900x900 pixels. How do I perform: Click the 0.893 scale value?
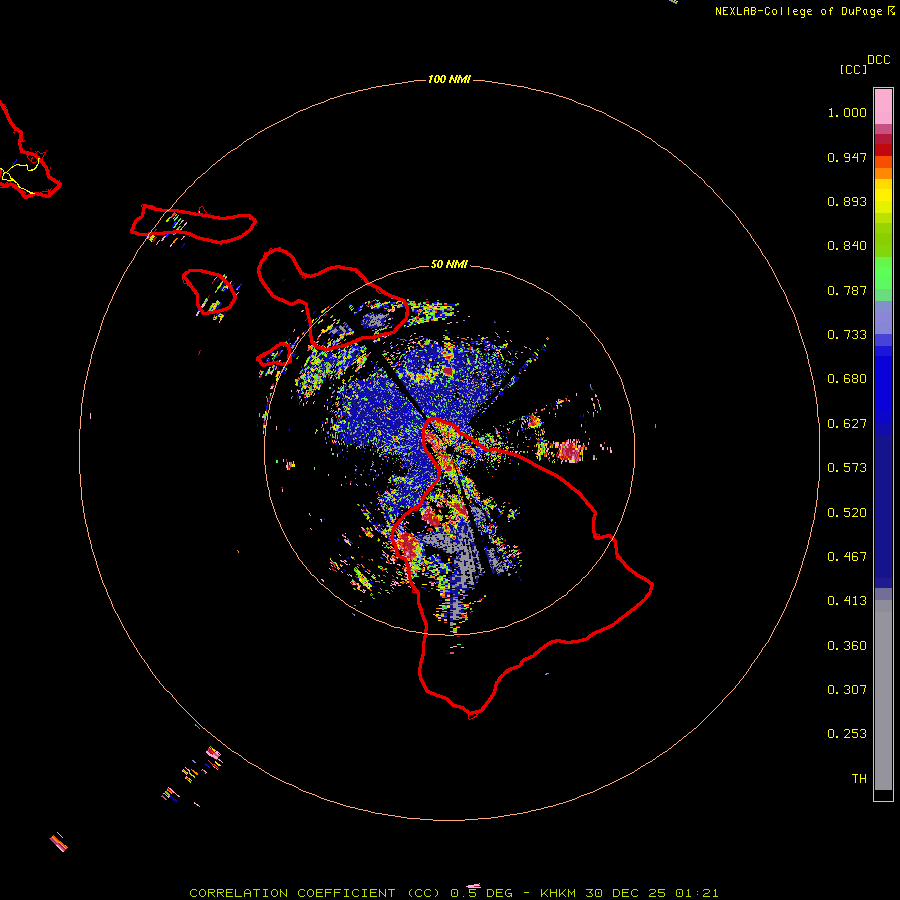pyautogui.click(x=847, y=201)
